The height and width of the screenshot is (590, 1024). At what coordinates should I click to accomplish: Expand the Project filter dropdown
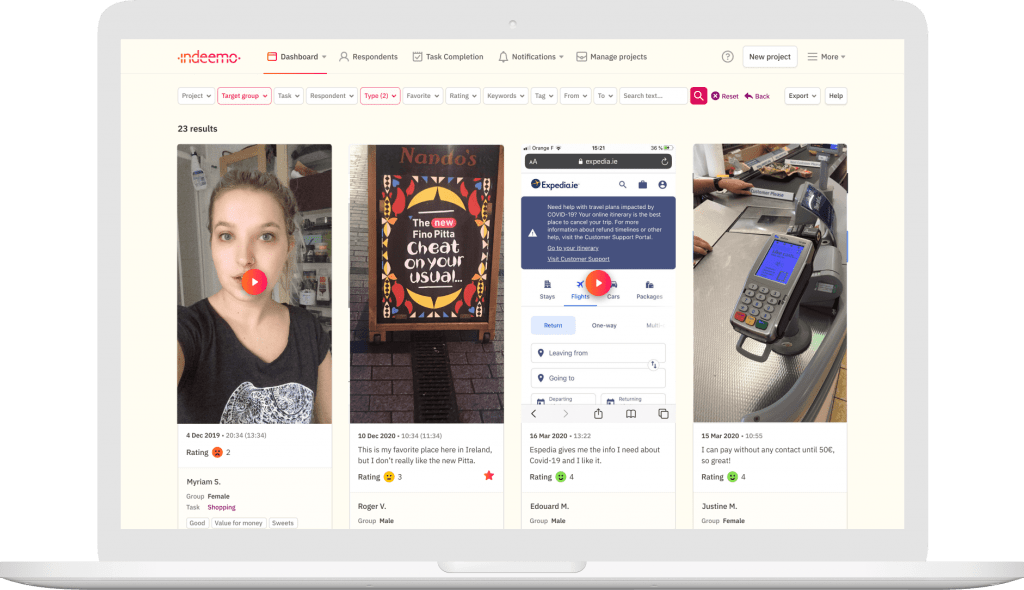click(x=196, y=96)
